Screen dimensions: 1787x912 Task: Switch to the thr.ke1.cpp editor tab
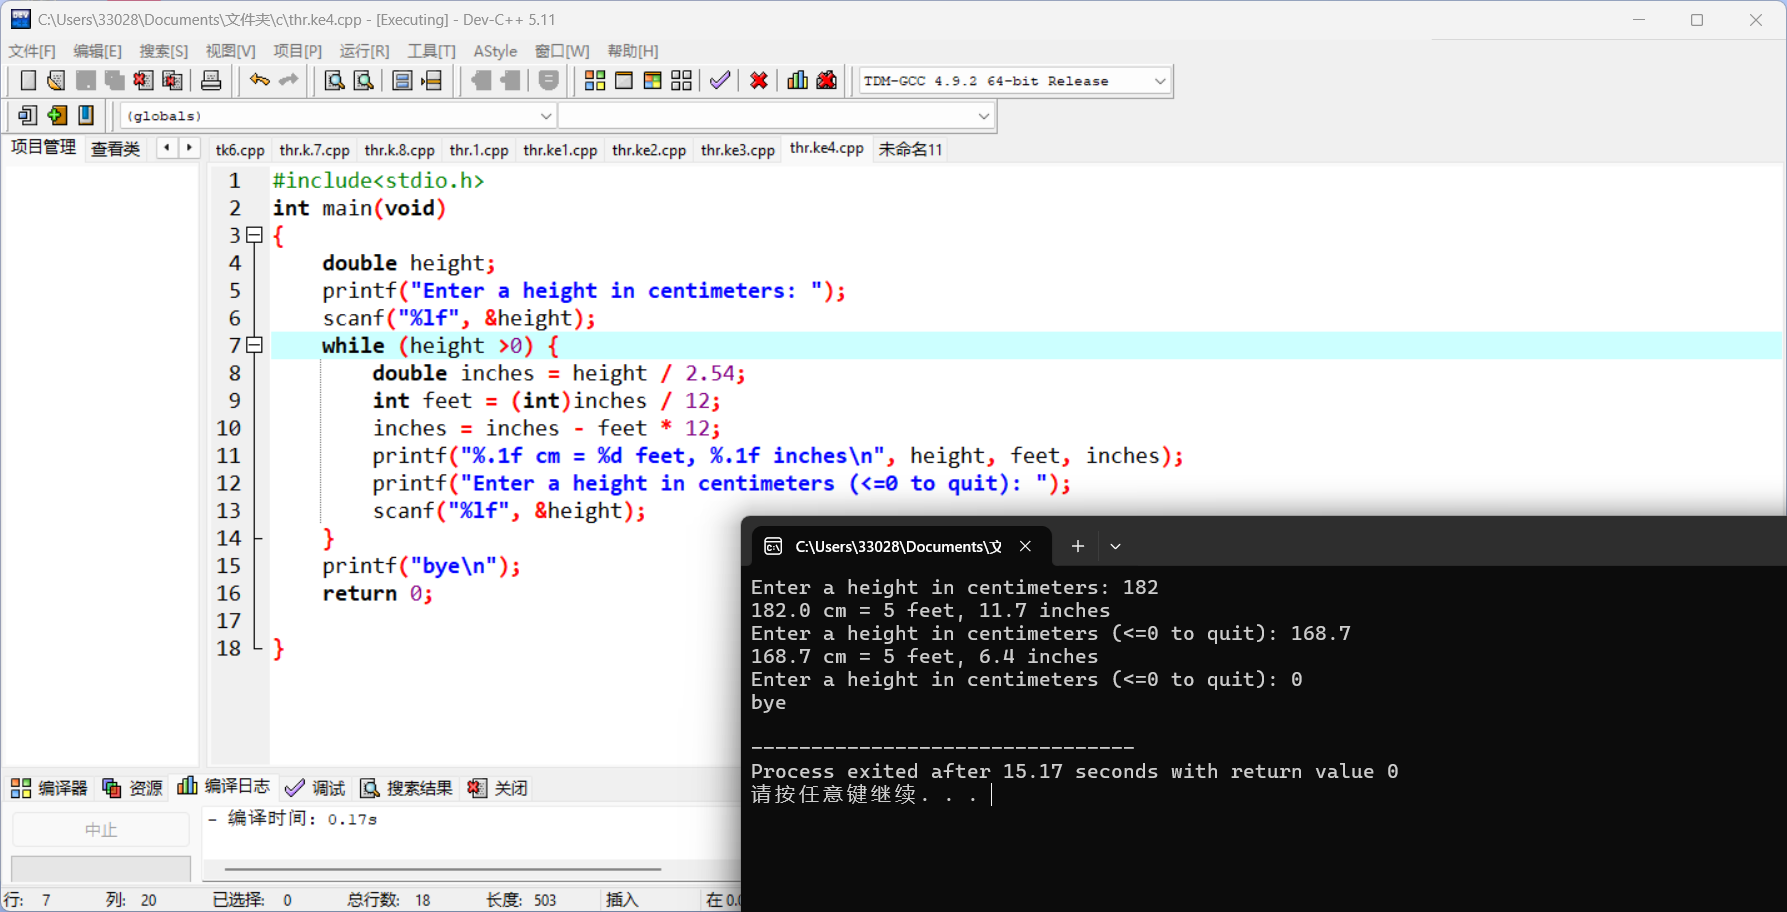click(560, 150)
